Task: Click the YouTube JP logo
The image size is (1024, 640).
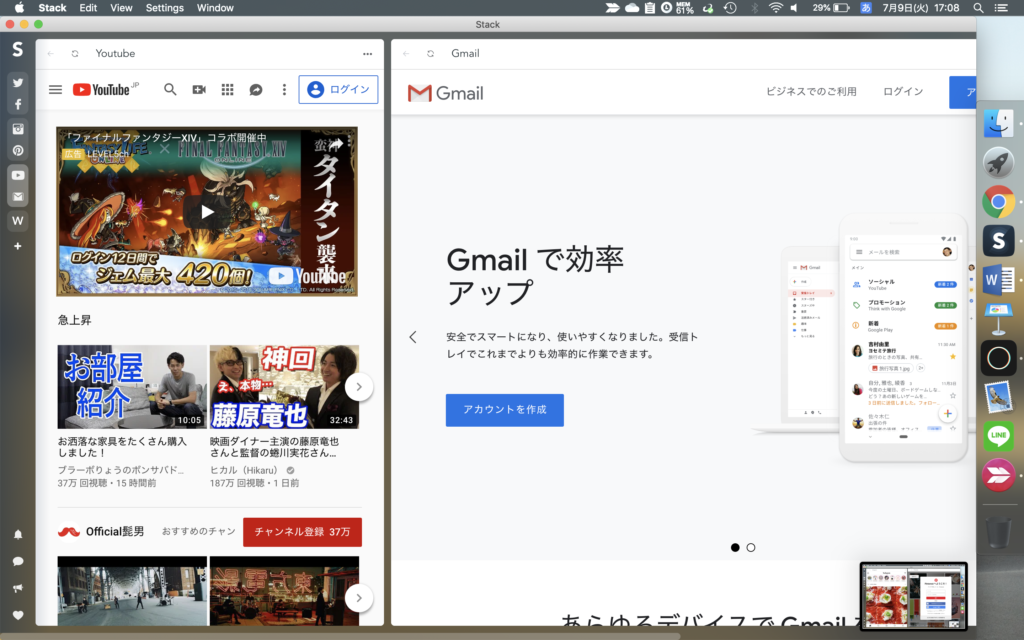Action: pos(105,89)
